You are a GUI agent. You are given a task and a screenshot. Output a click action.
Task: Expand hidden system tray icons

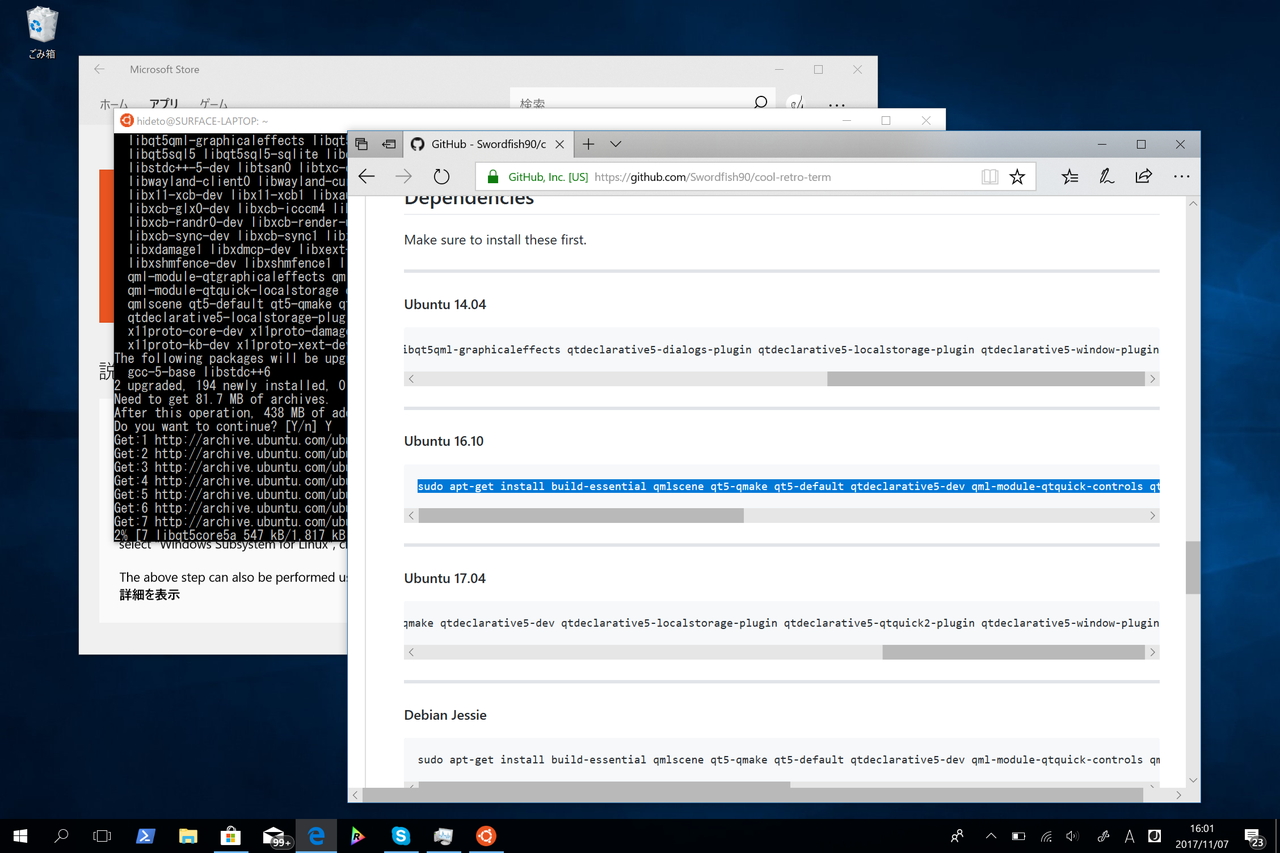pos(990,836)
